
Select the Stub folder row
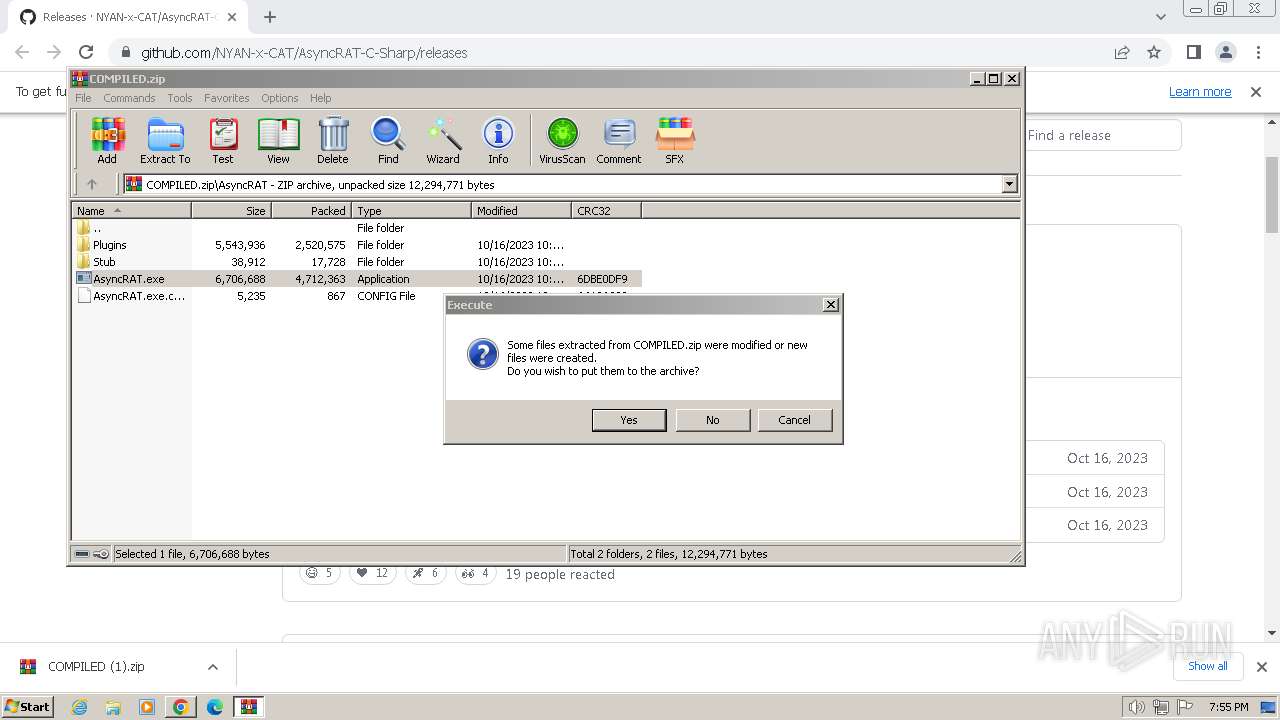point(357,262)
